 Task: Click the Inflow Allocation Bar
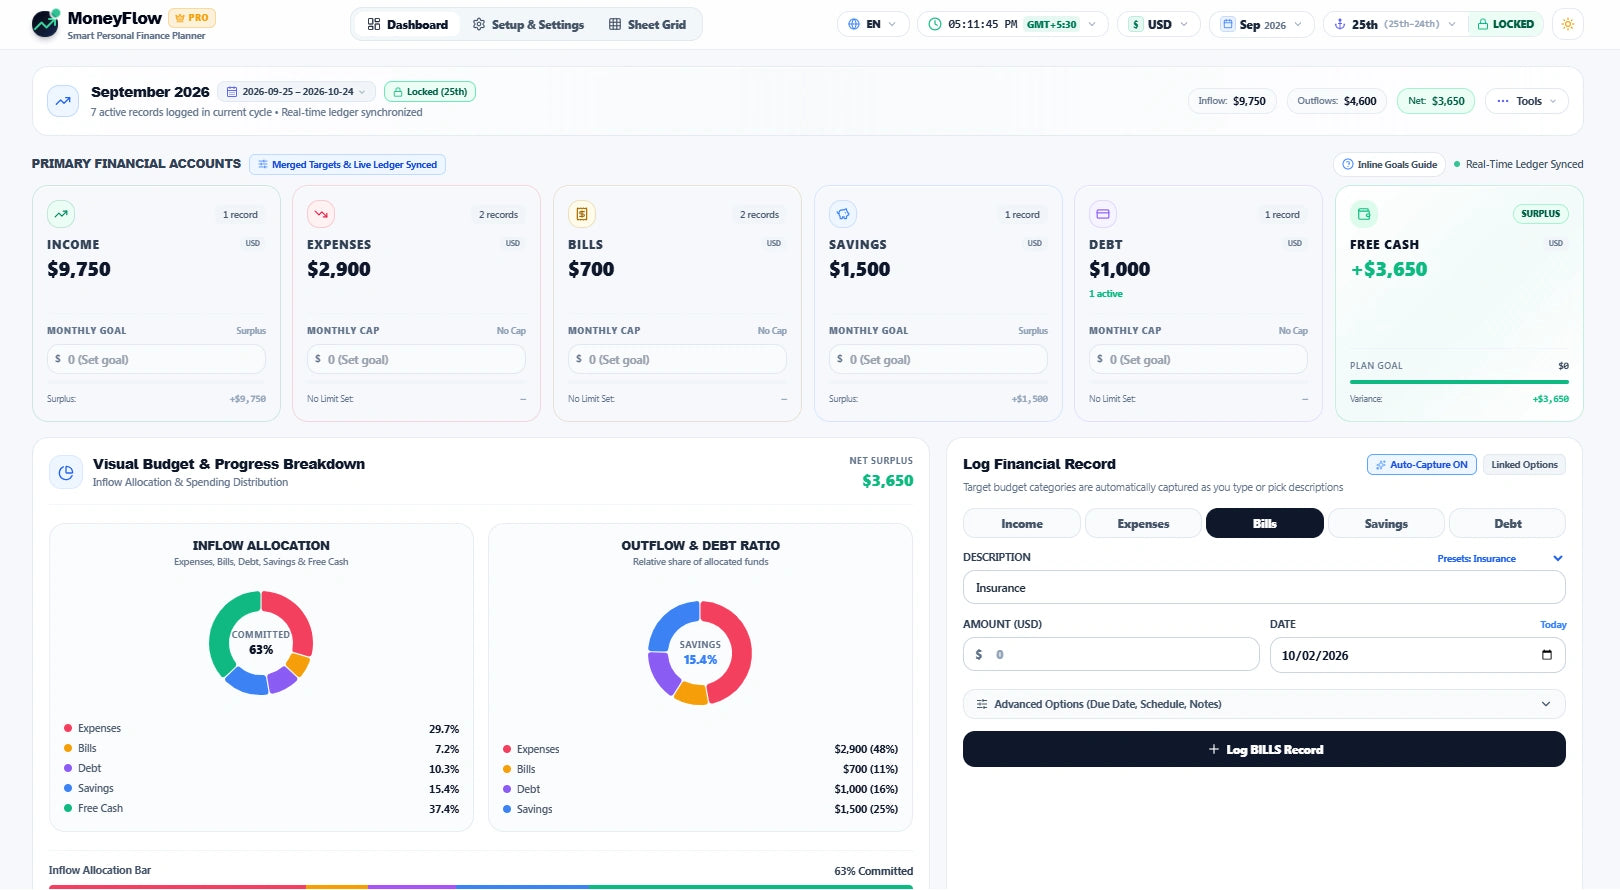tap(481, 886)
